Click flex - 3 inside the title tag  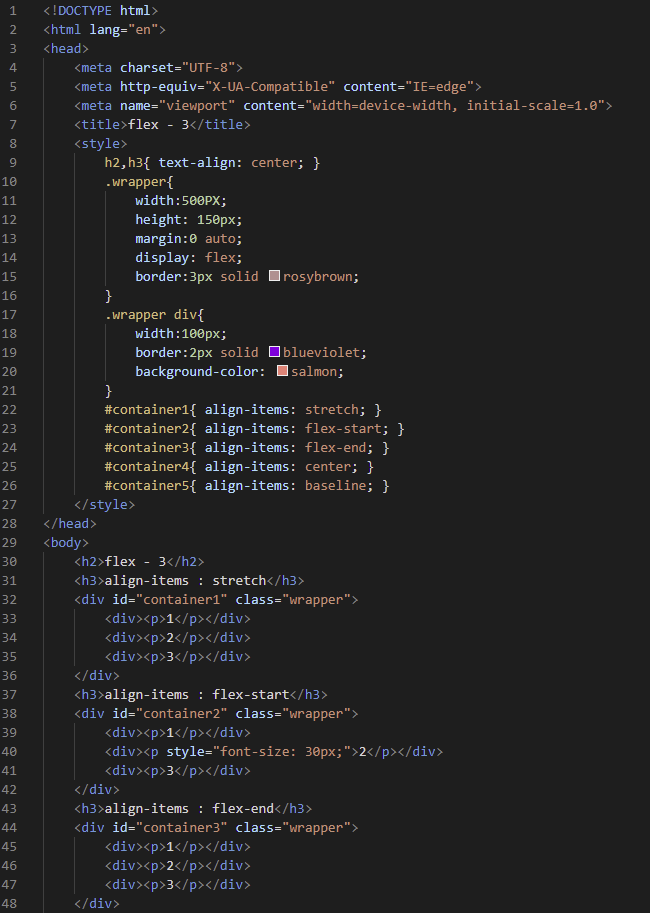pos(158,125)
